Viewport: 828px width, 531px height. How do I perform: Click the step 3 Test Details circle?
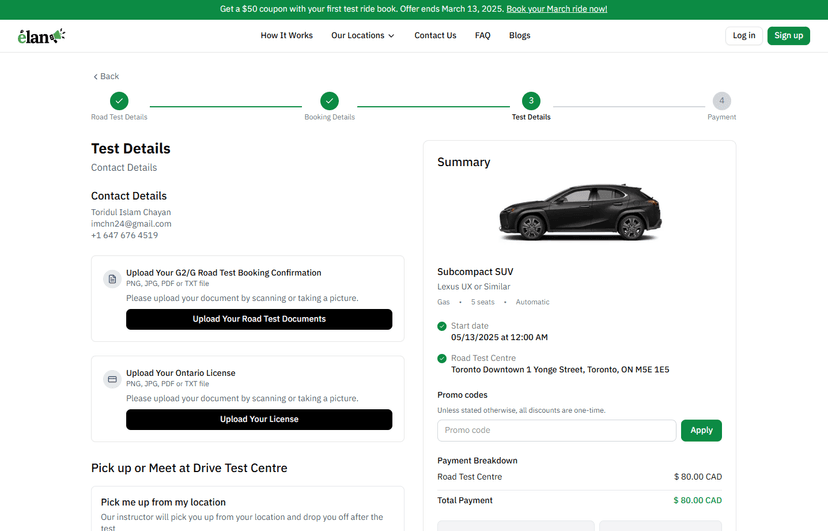pos(531,100)
